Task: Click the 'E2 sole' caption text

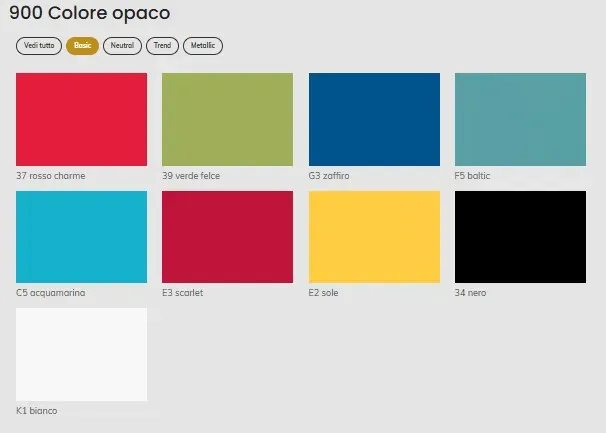Action: point(324,293)
